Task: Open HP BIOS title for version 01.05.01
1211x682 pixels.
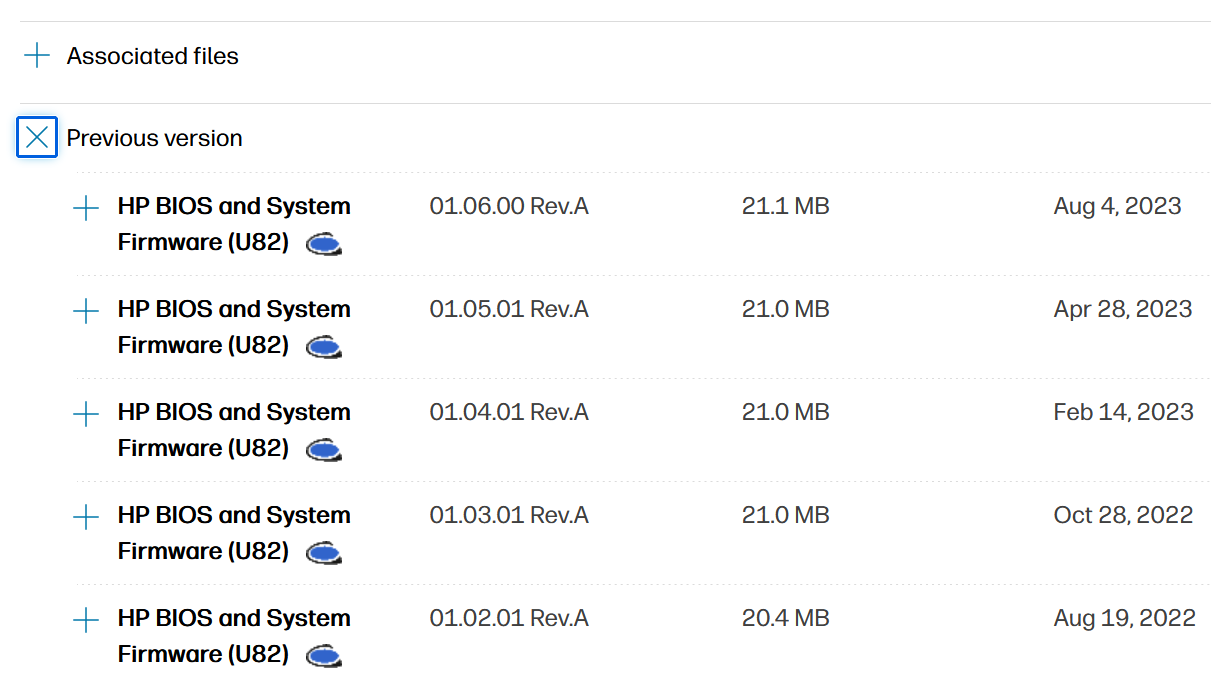Action: pos(234,310)
